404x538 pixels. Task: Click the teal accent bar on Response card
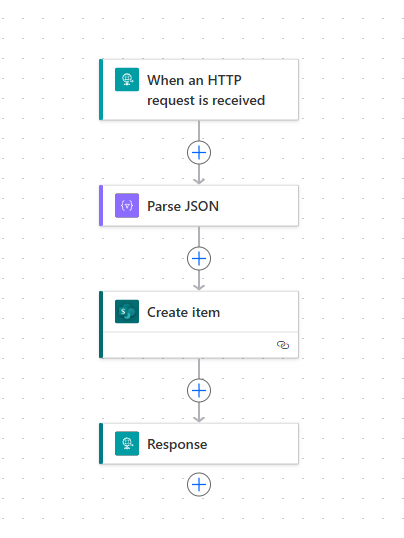tap(101, 444)
